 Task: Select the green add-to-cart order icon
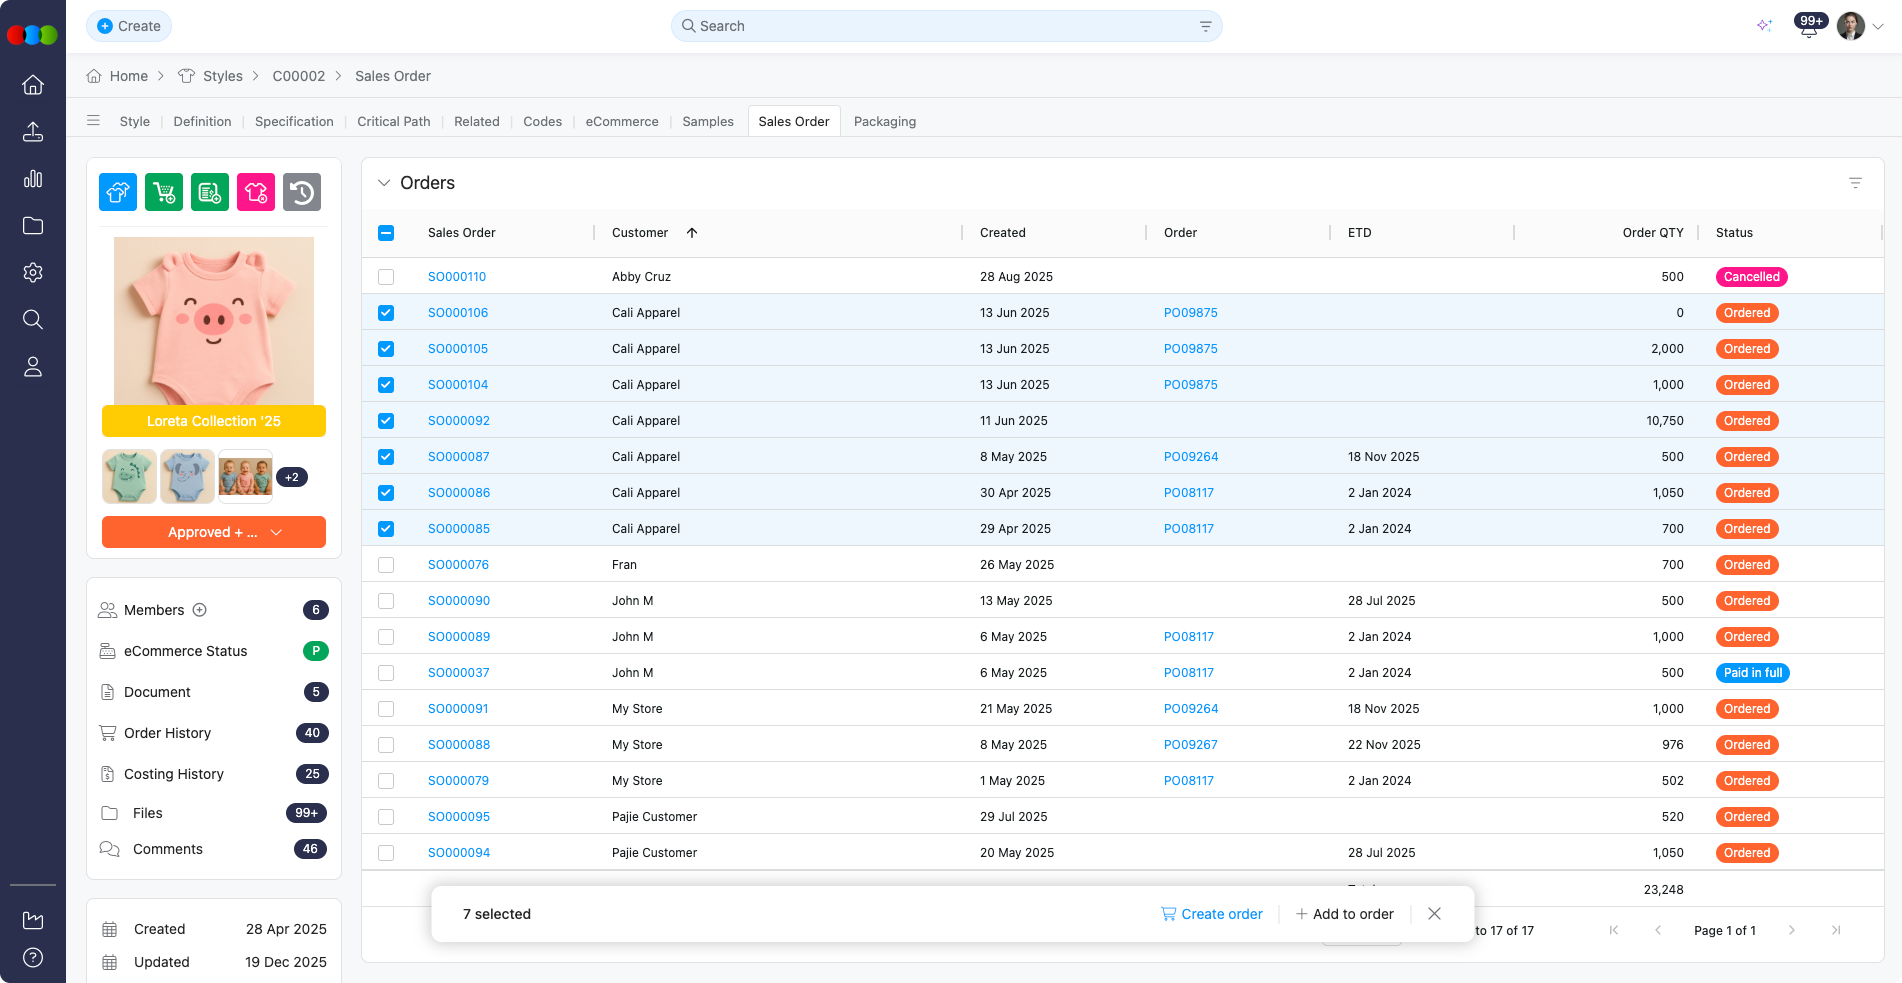(164, 192)
